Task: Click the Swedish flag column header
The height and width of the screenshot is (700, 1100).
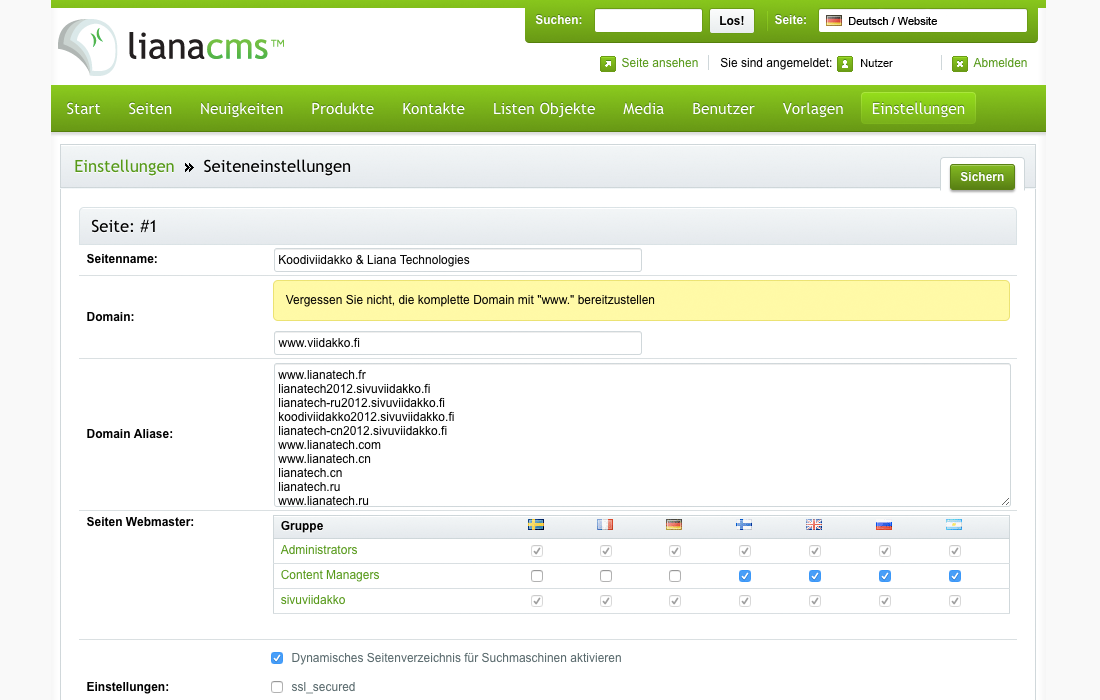Action: (x=536, y=525)
